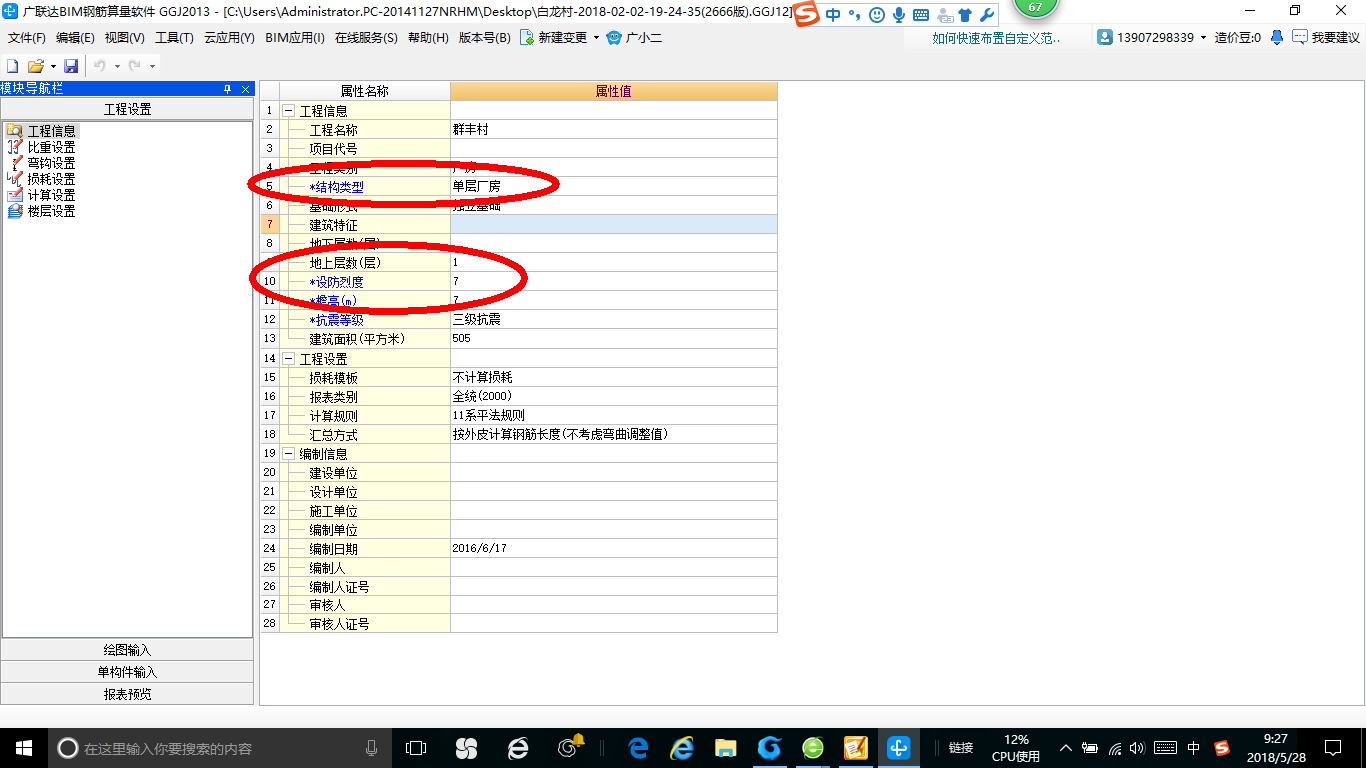Select the 工程设置 navigation section
This screenshot has height=768, width=1366.
[x=127, y=109]
